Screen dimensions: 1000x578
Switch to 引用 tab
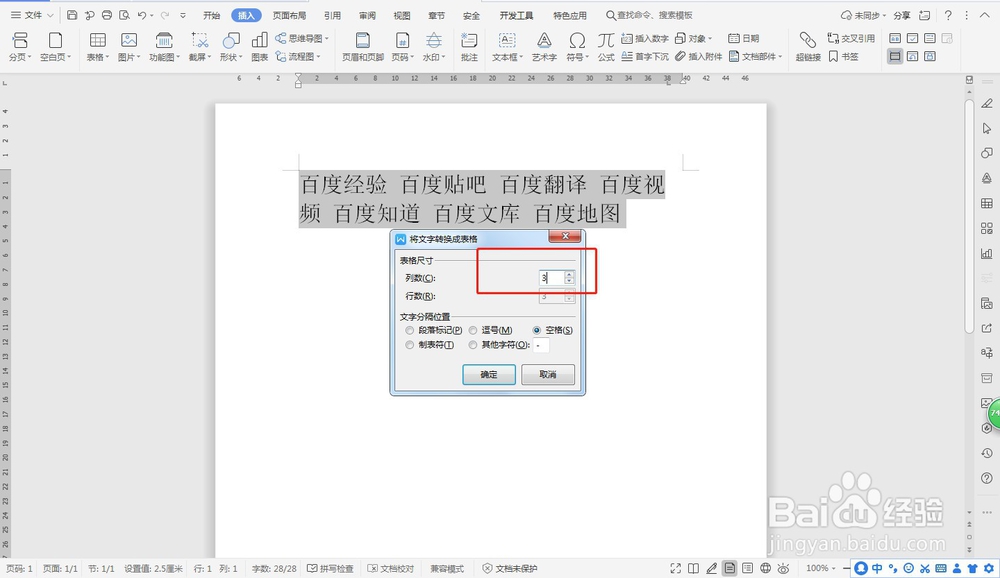(x=332, y=15)
